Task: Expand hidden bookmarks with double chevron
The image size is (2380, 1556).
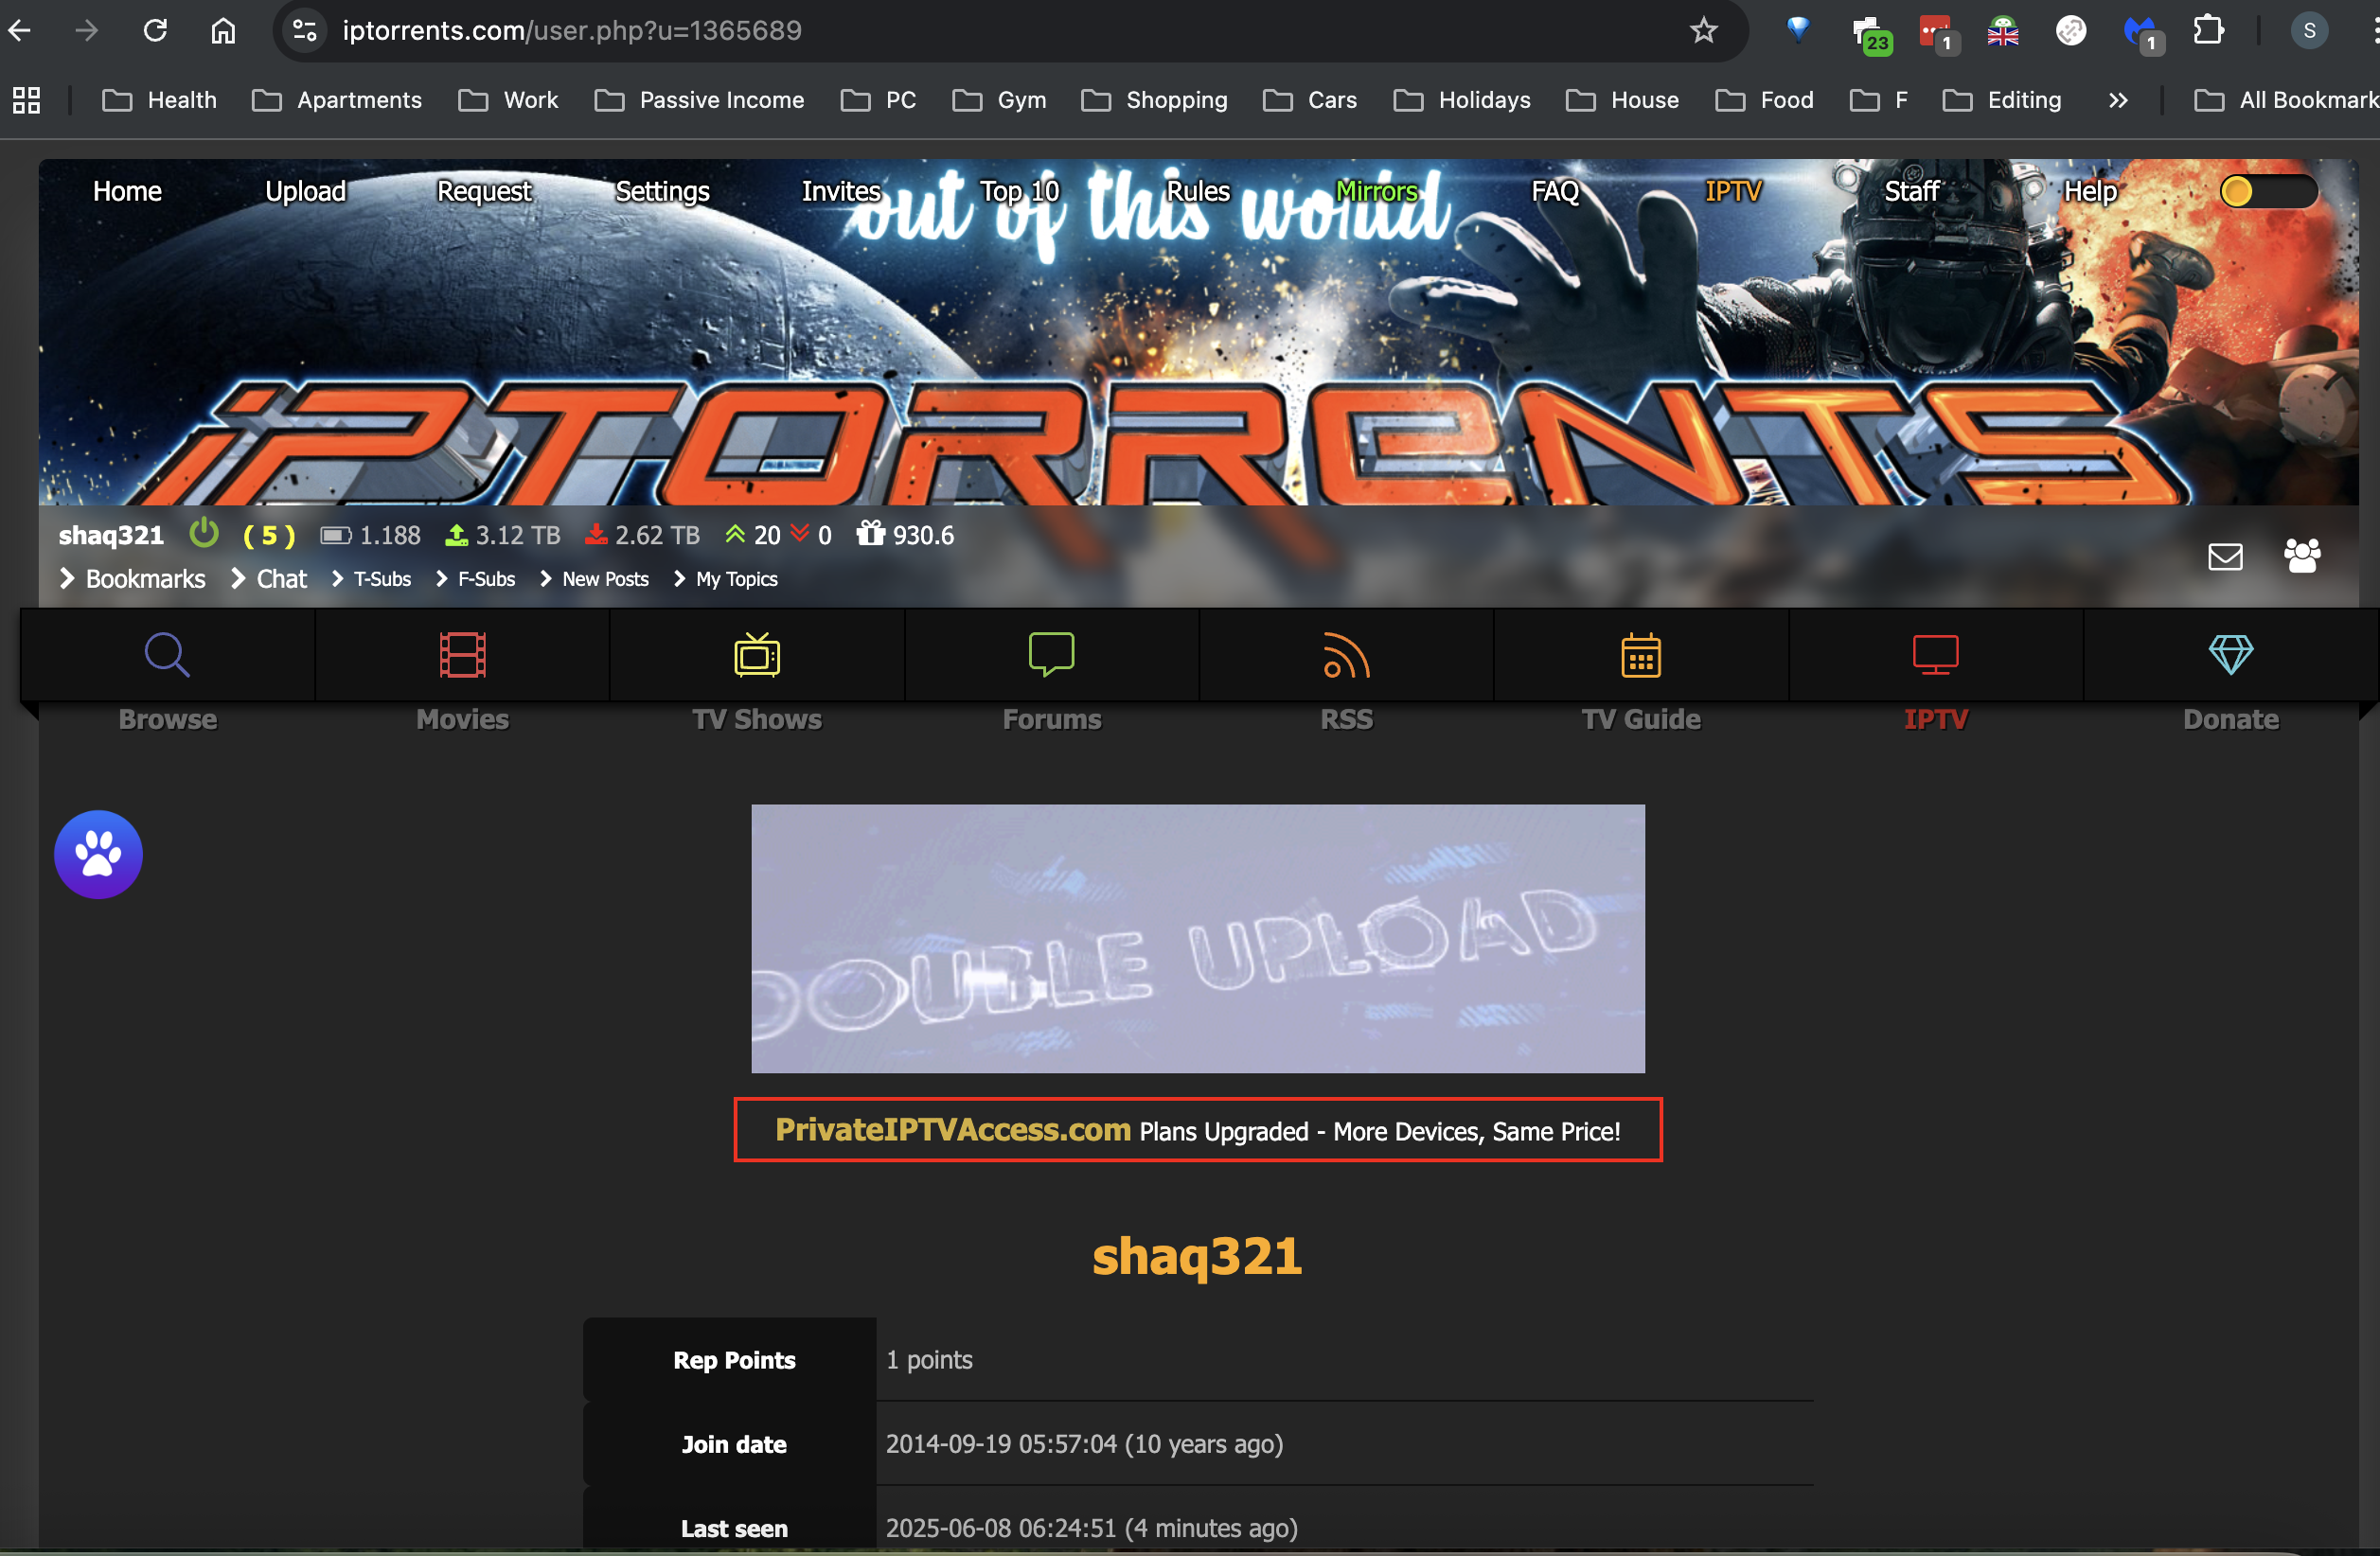Action: 2118,100
